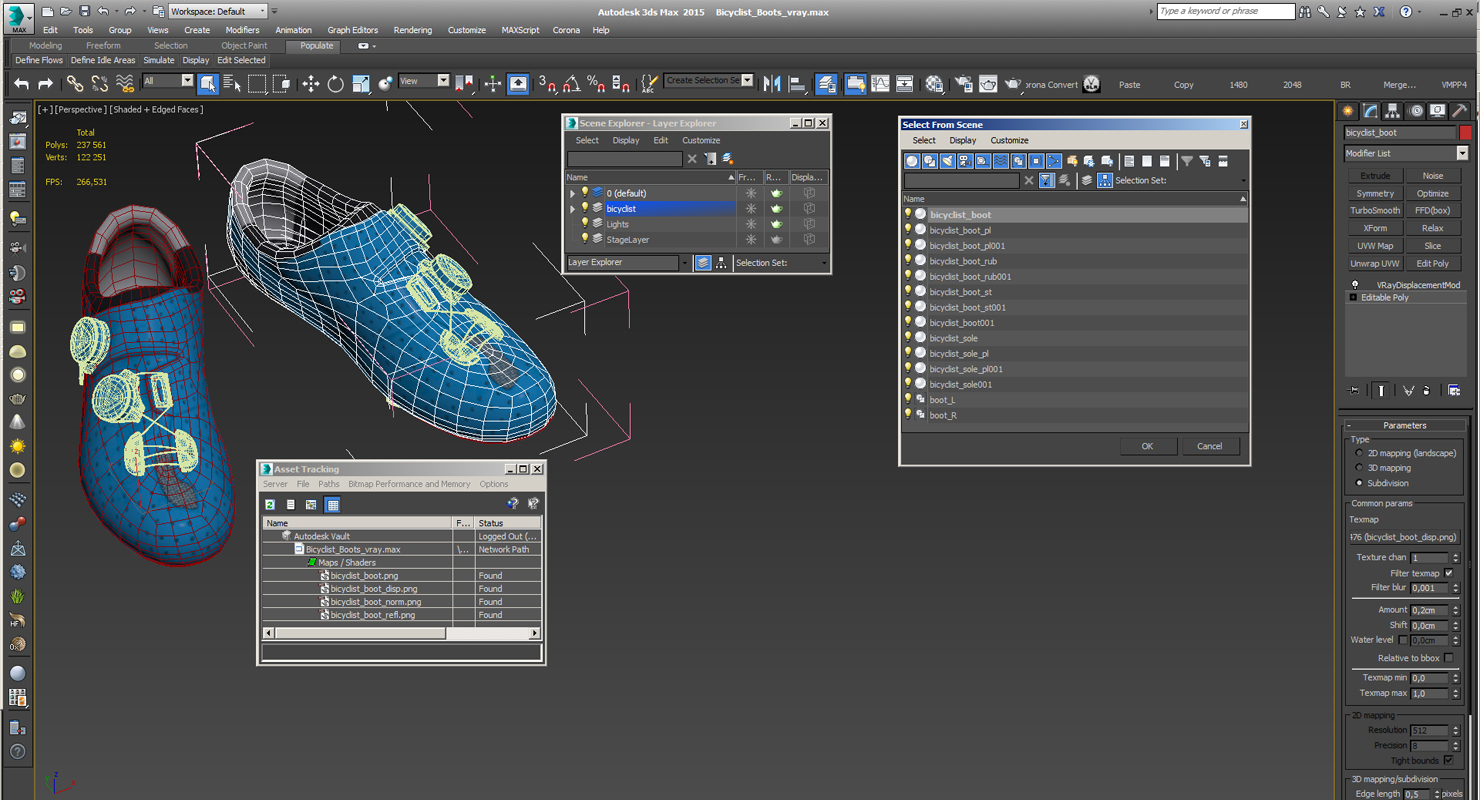
Task: Click the red object color swatch
Action: click(x=1465, y=133)
